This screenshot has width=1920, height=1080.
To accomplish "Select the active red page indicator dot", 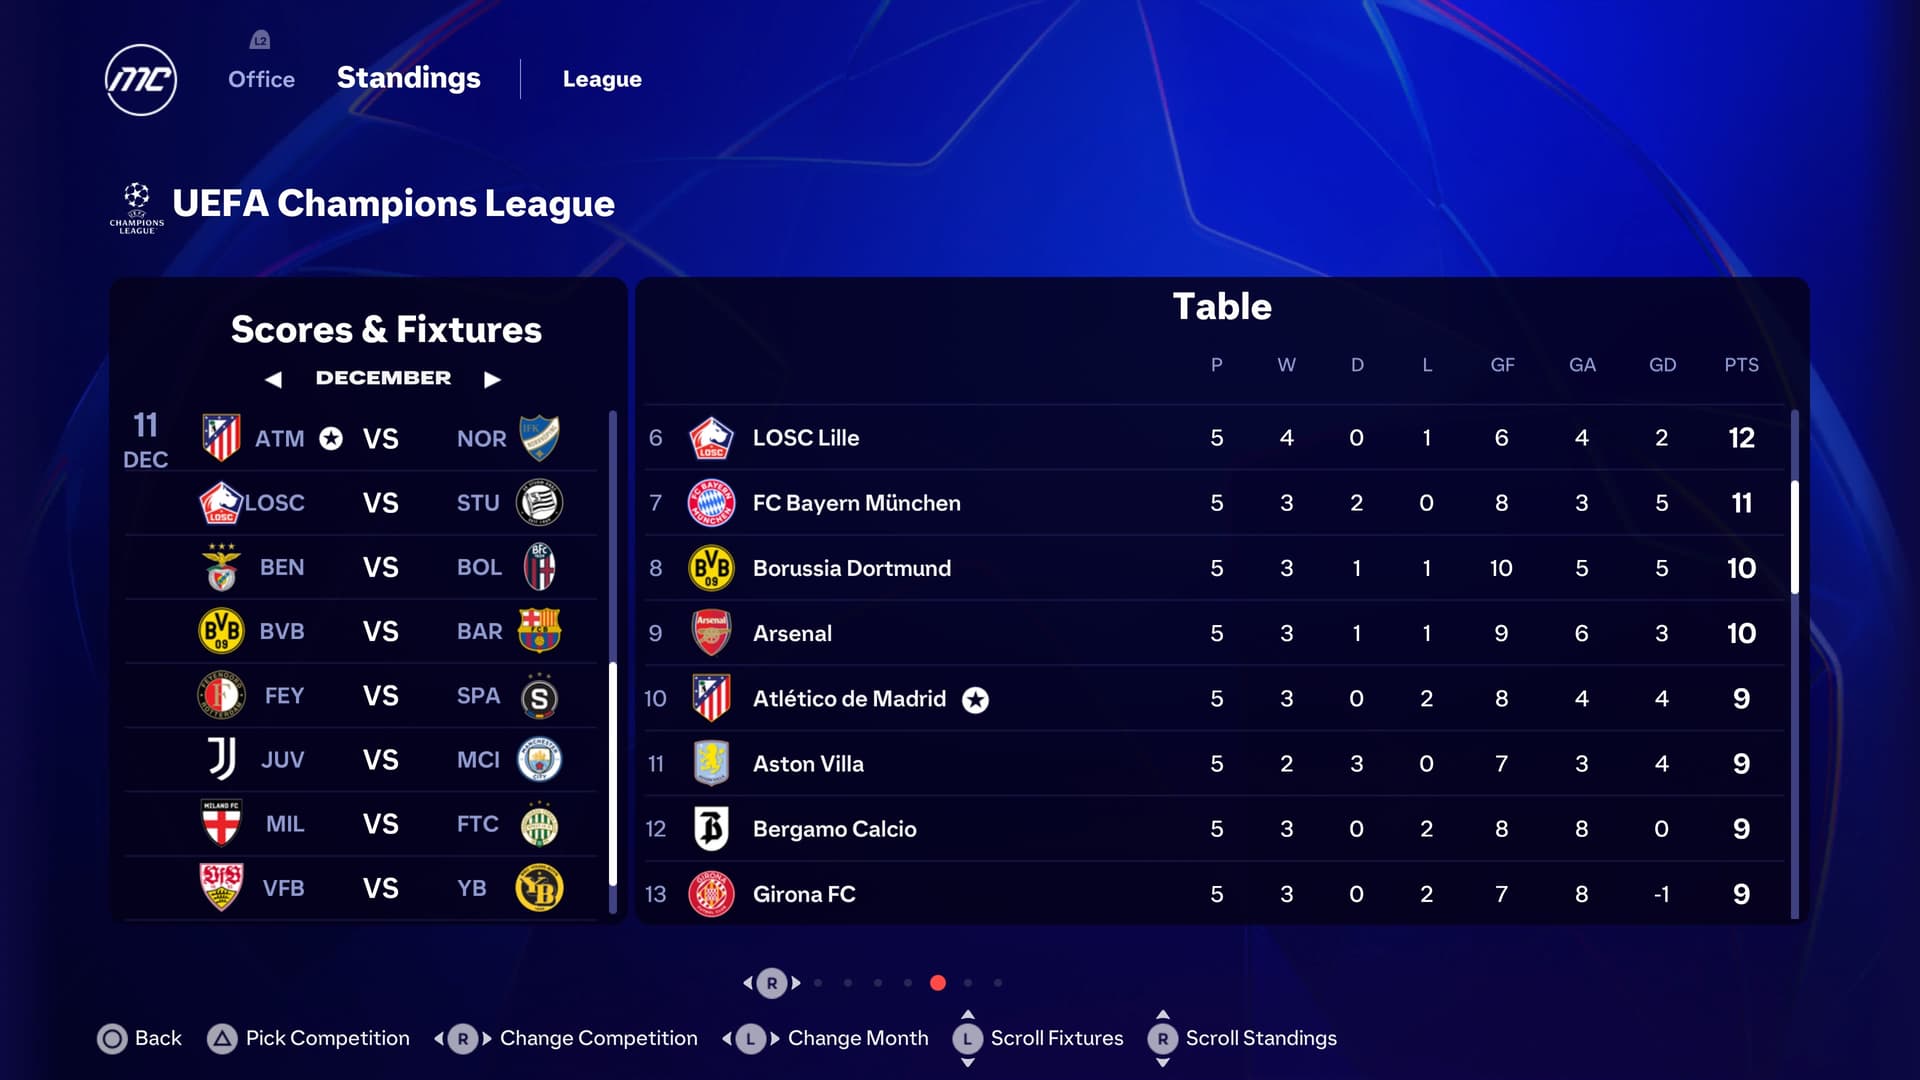I will tap(938, 983).
